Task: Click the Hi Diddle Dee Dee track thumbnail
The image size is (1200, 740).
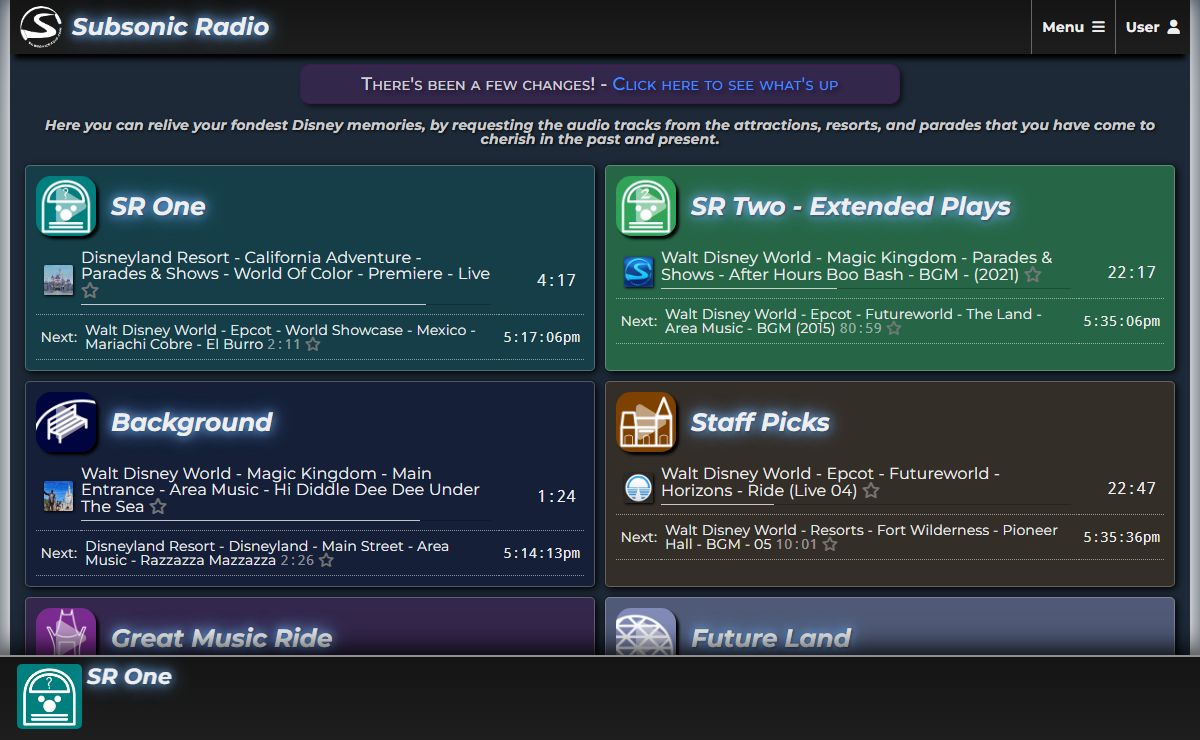Action: pos(59,496)
